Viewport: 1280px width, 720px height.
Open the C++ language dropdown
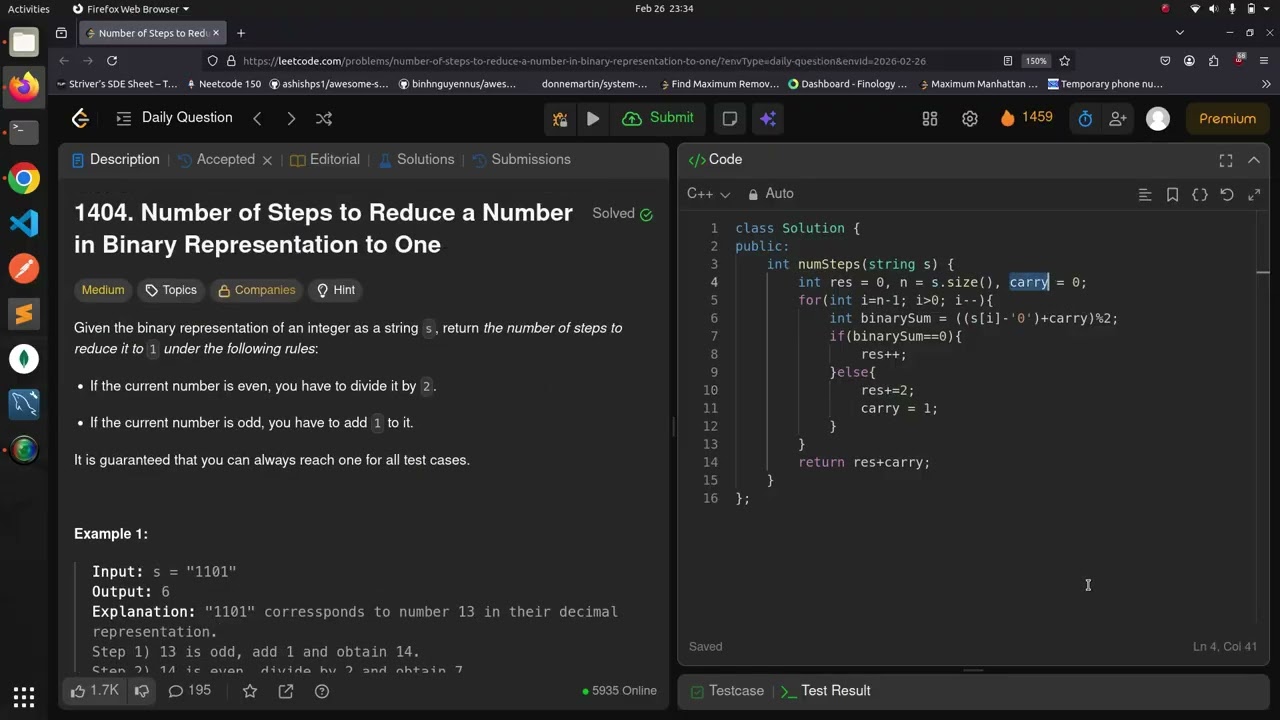tap(708, 194)
